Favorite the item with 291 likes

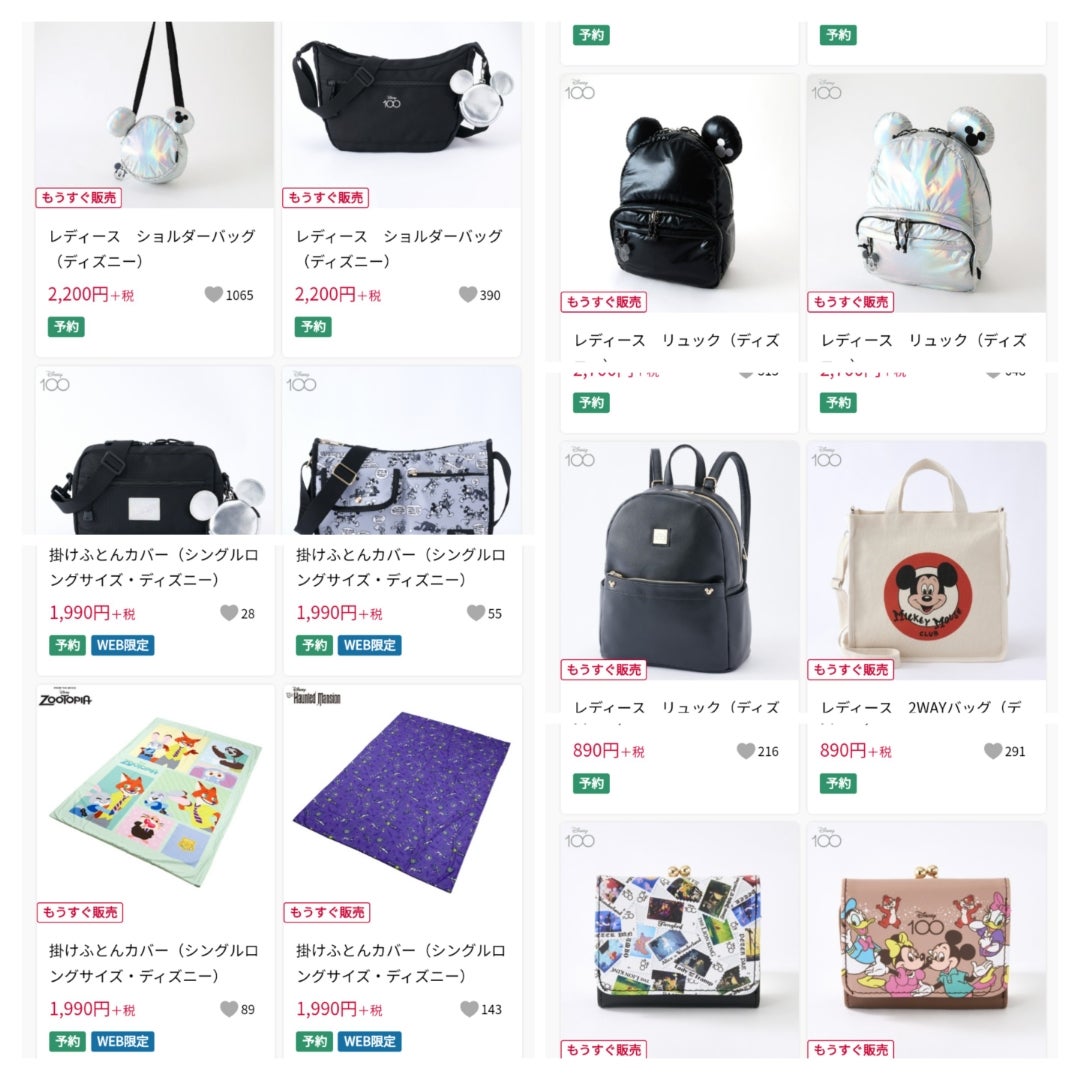point(993,751)
